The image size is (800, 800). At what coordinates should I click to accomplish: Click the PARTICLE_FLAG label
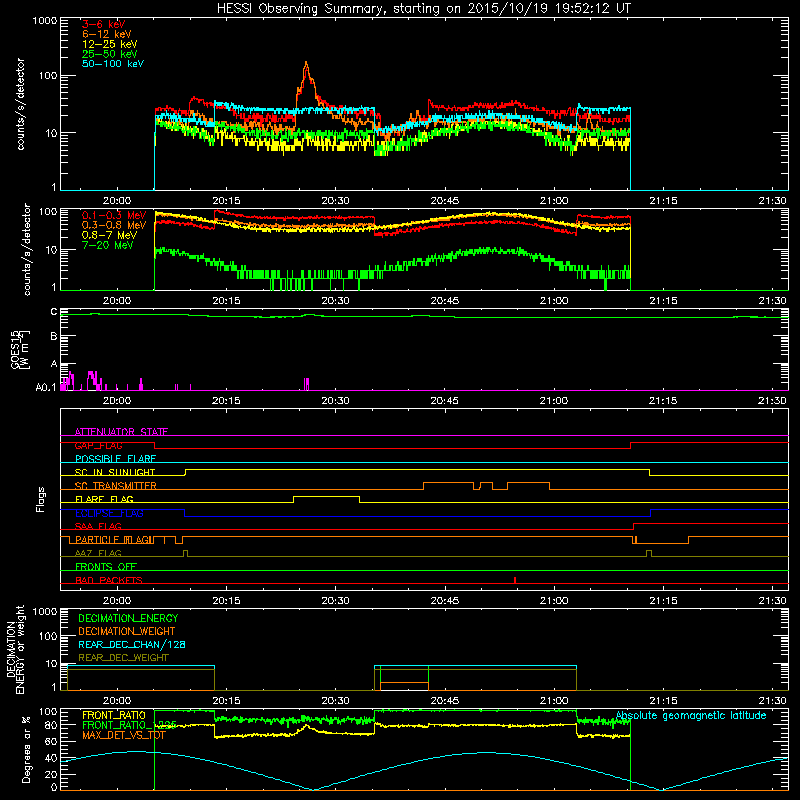pyautogui.click(x=114, y=539)
